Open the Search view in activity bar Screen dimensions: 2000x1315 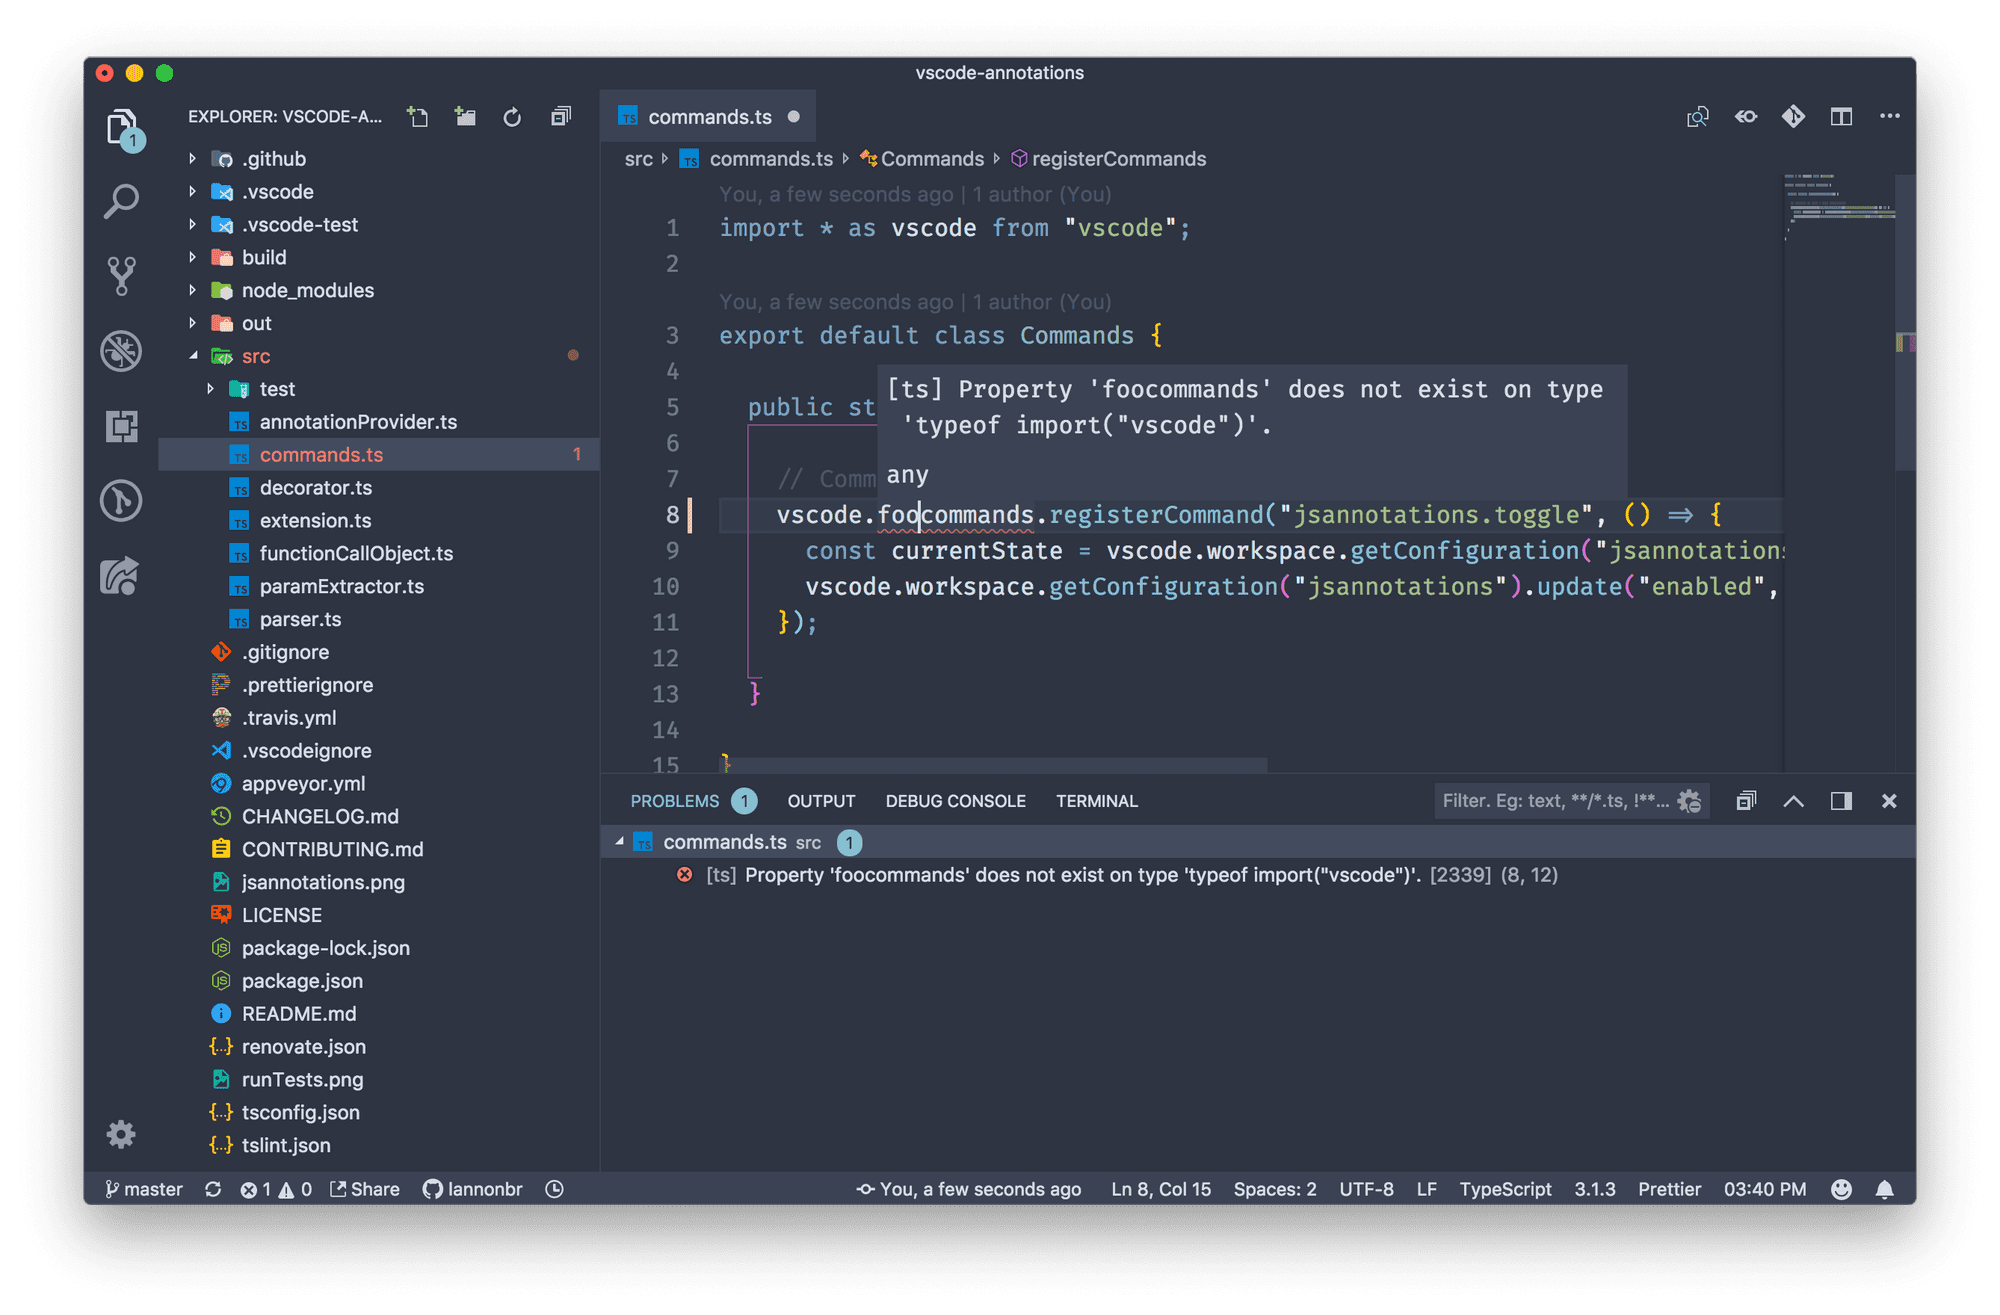pyautogui.click(x=121, y=201)
